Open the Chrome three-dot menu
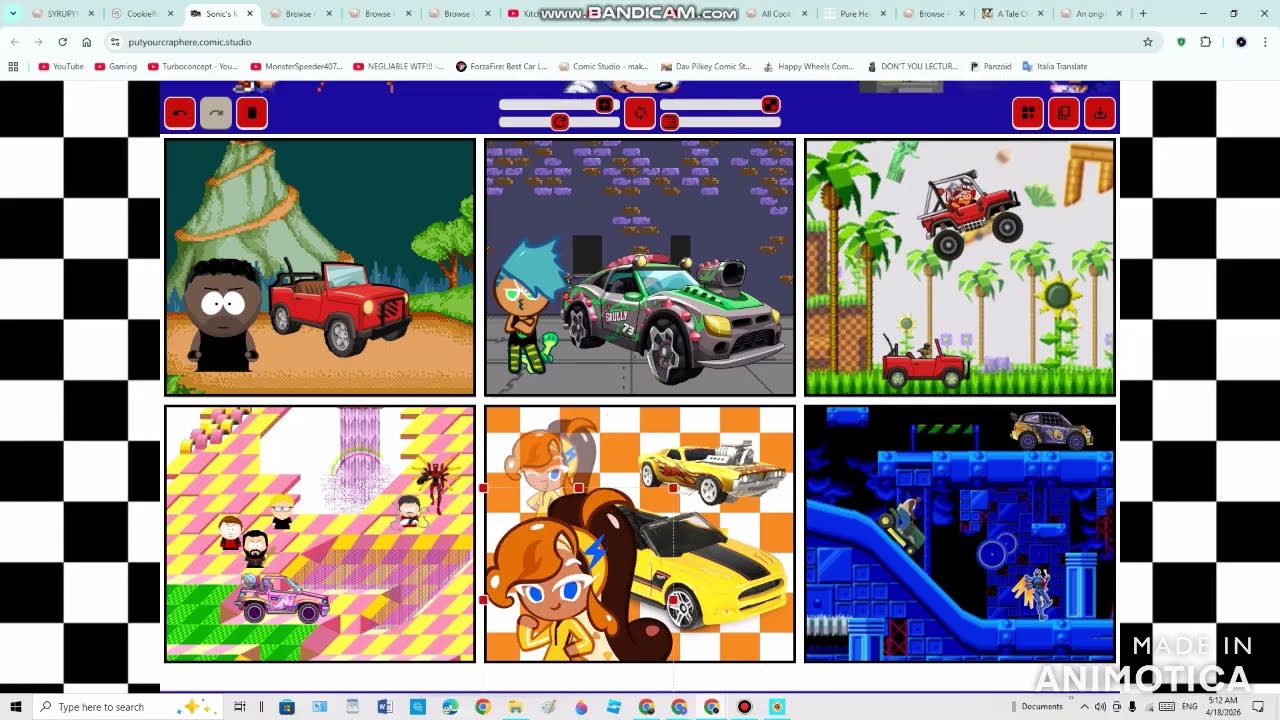Image resolution: width=1280 pixels, height=720 pixels. click(1265, 42)
